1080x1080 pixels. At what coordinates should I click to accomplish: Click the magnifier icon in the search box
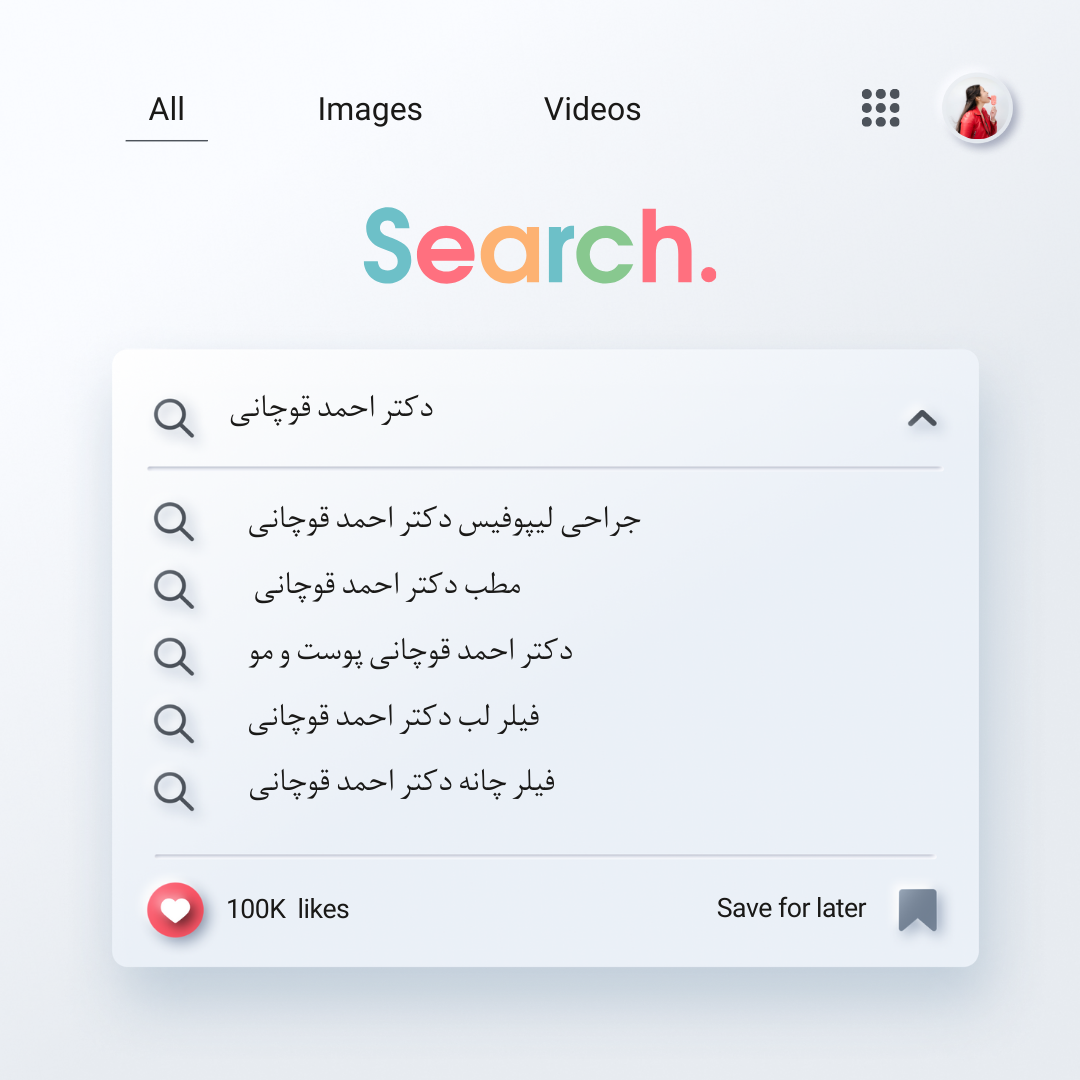click(173, 417)
